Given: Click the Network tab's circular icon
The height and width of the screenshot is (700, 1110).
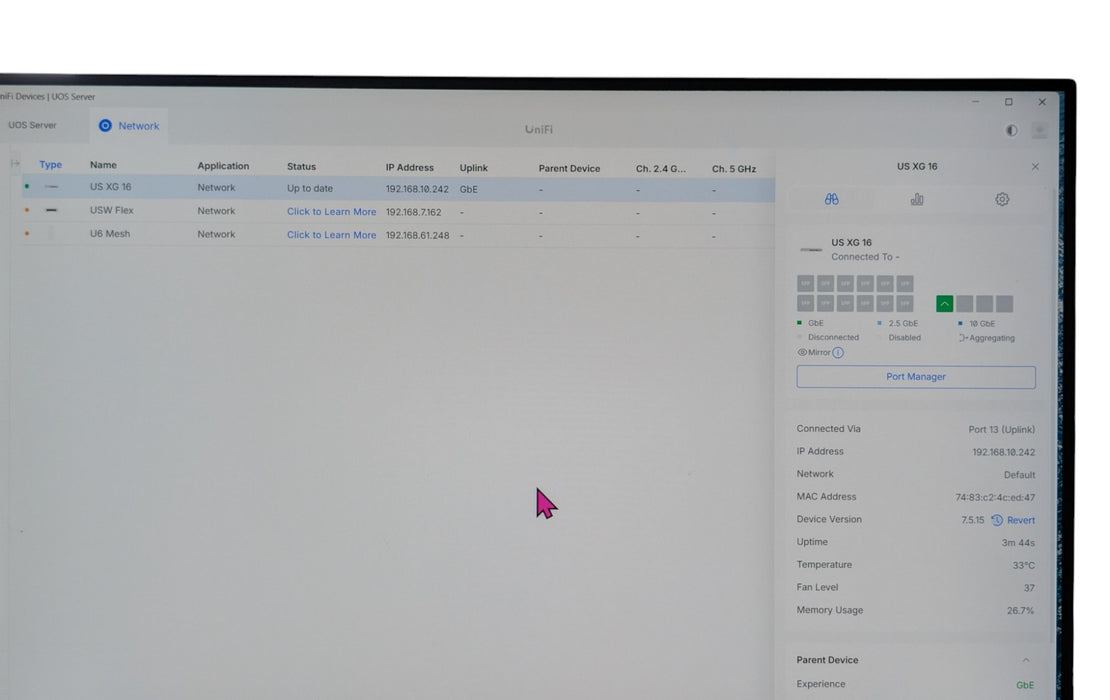Looking at the screenshot, I should click(105, 126).
